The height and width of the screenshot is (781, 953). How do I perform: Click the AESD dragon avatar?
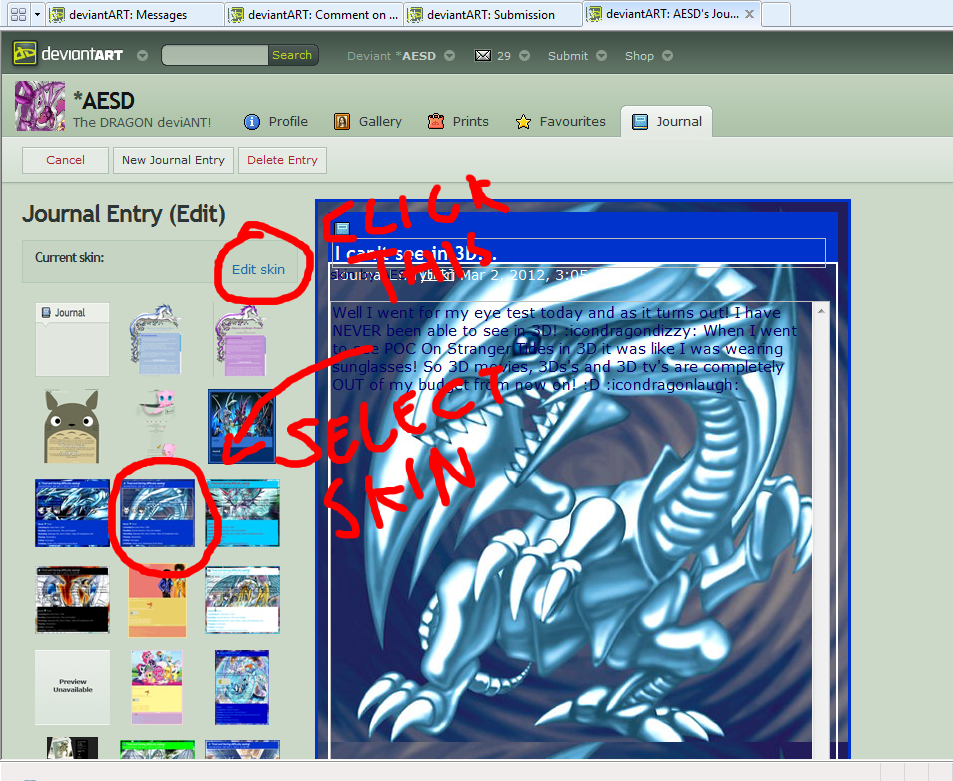pos(40,106)
